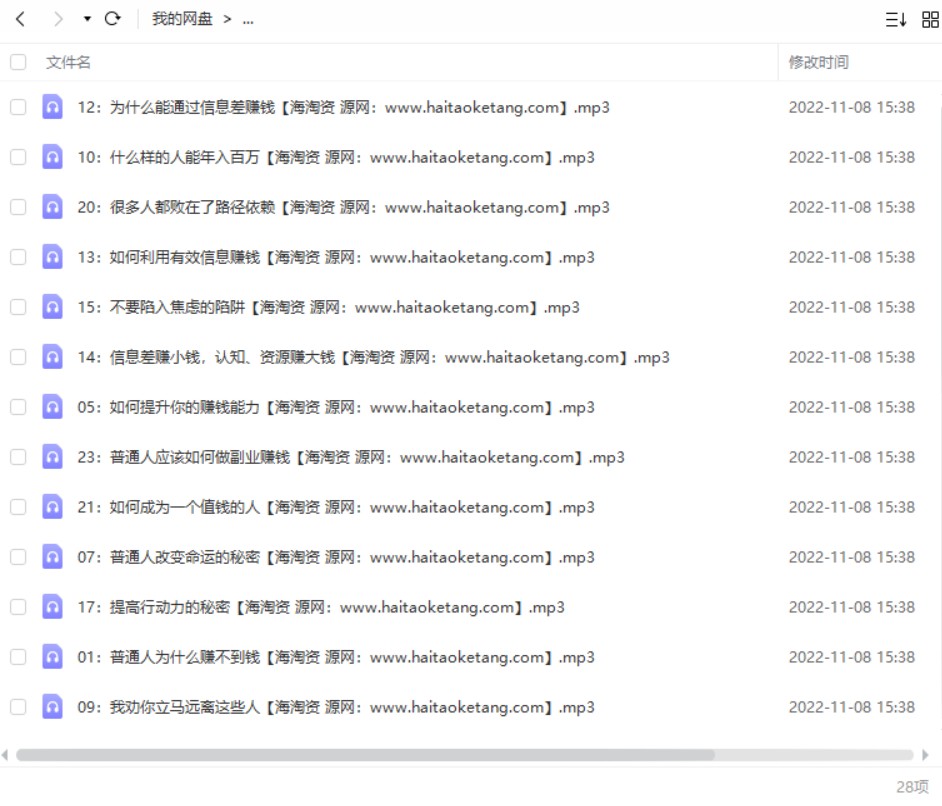Viewport: 942px width, 806px height.
Task: Select file name 12：为什么能通过信息差赚钱
Action: click(x=344, y=108)
